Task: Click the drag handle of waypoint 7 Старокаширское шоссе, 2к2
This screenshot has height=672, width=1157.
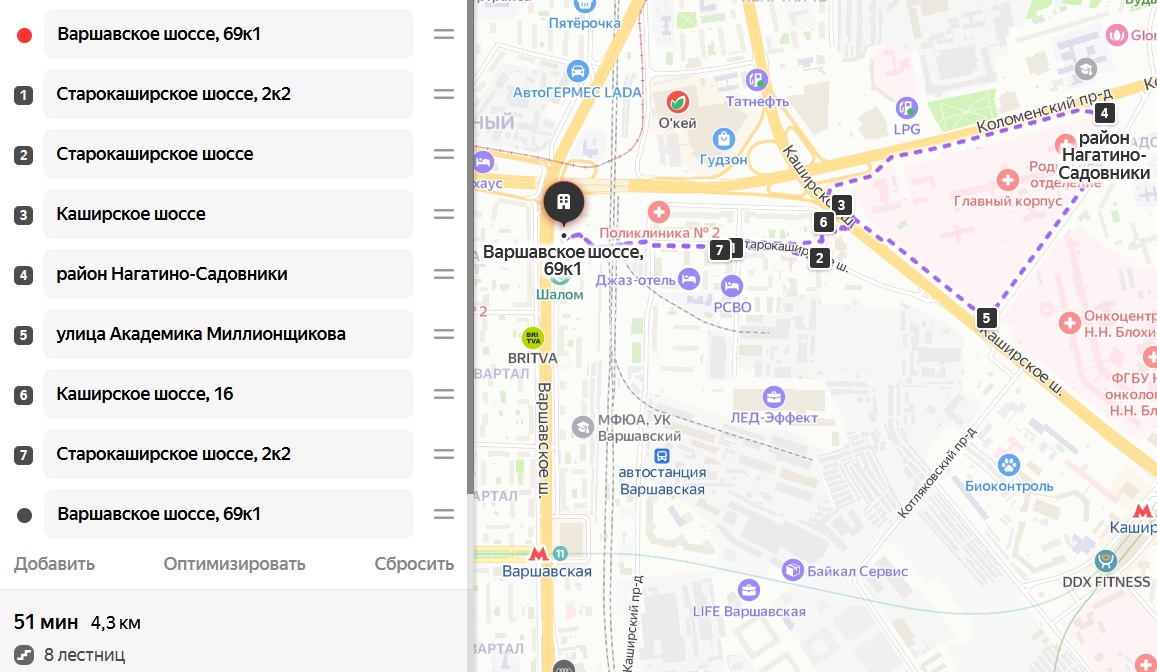Action: click(443, 454)
